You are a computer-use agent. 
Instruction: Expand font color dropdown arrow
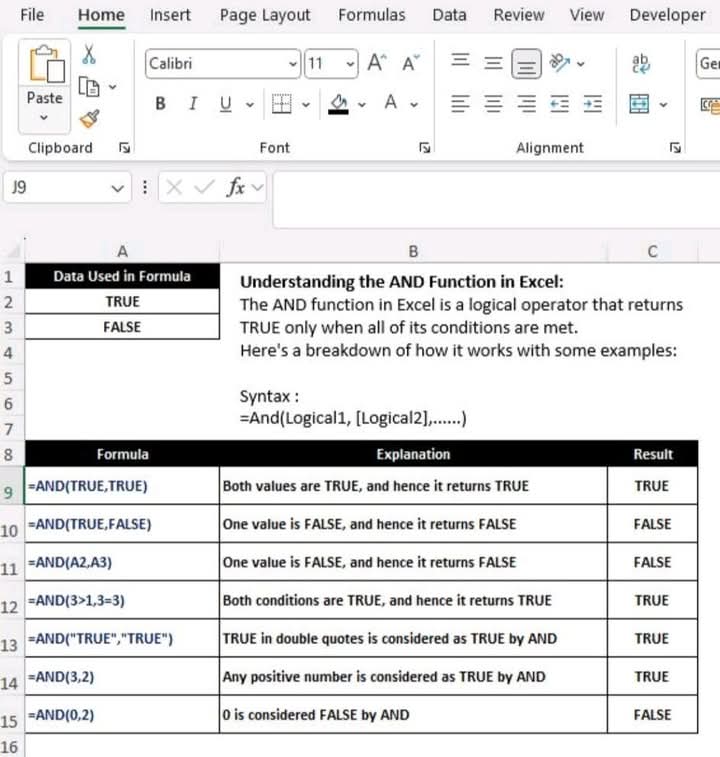(414, 104)
